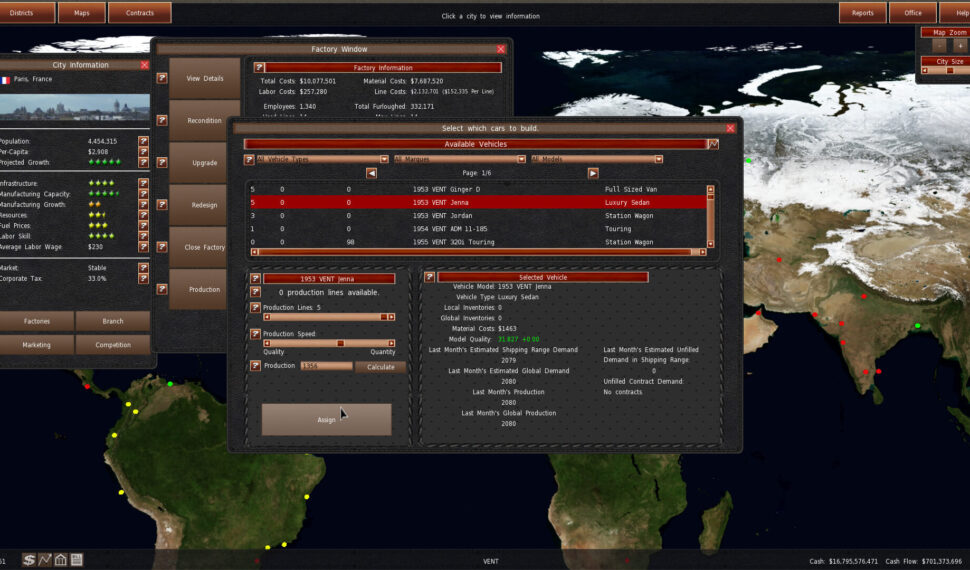Open the Reports menu
970x570 pixels.
pos(862,13)
